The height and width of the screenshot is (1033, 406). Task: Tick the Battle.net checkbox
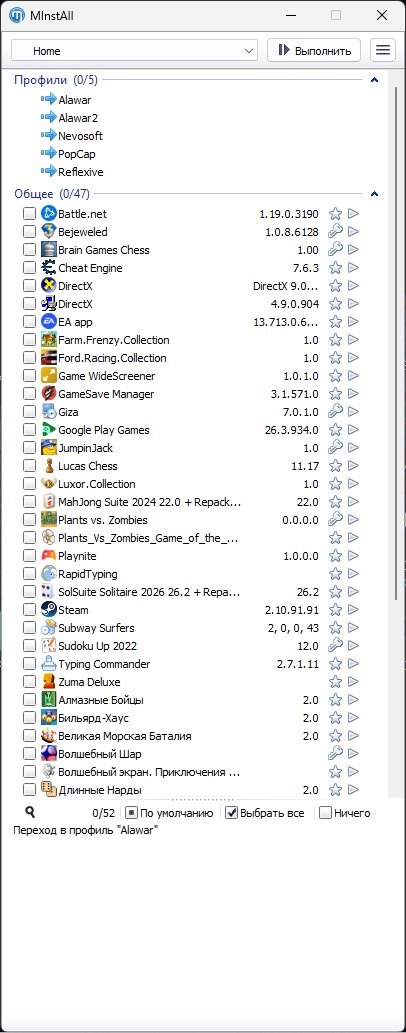(x=29, y=214)
